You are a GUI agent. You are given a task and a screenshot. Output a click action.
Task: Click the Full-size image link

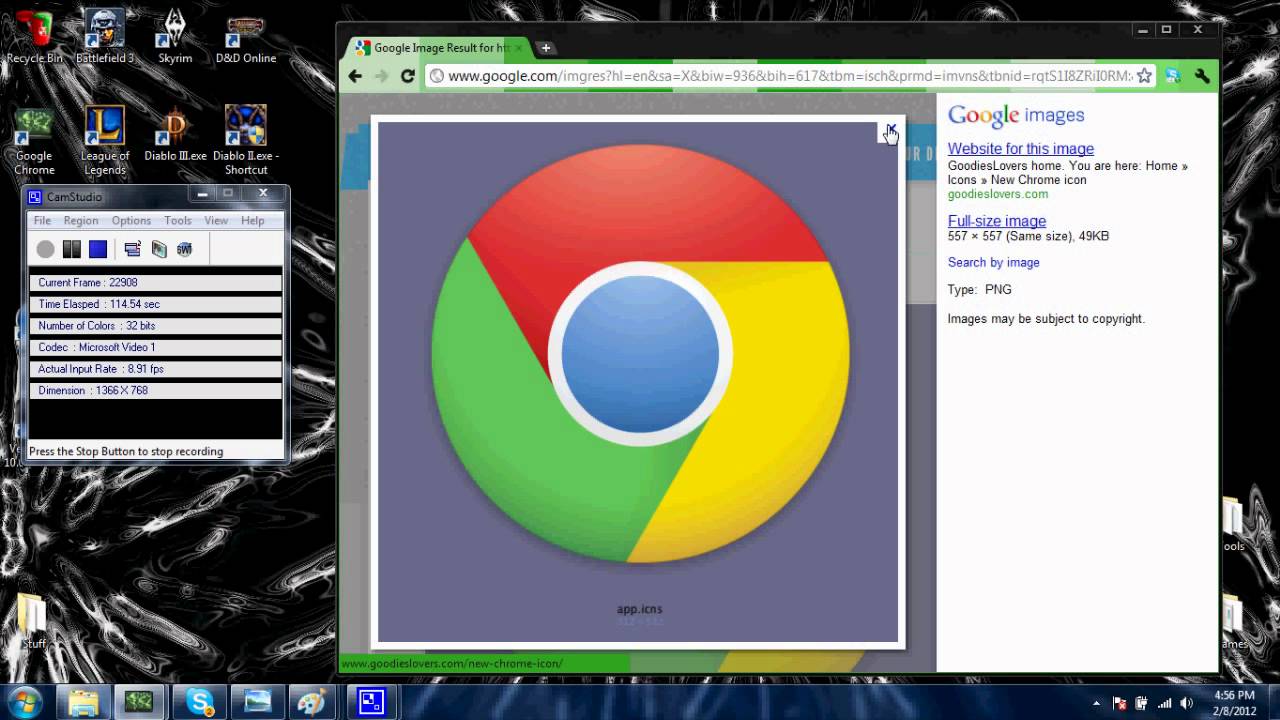(x=996, y=221)
